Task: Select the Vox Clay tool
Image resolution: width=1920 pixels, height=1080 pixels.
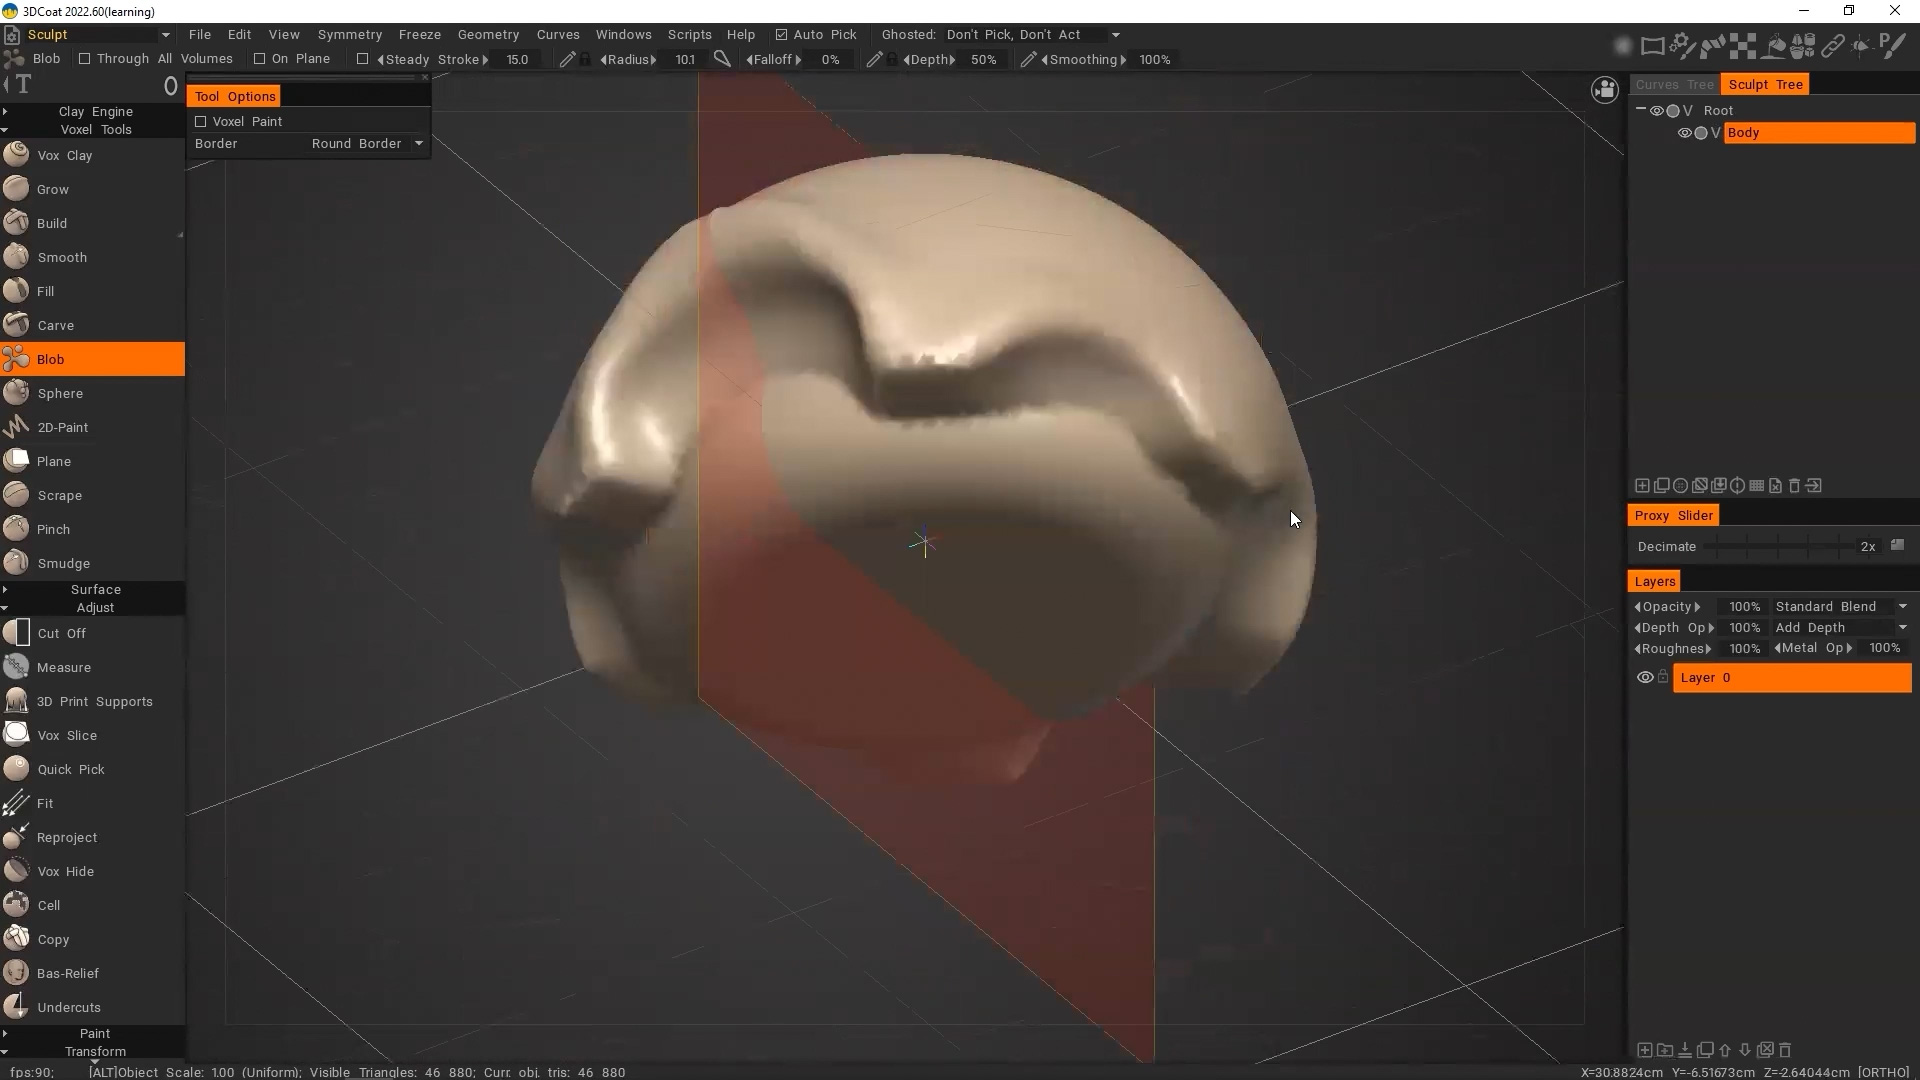Action: click(x=64, y=155)
